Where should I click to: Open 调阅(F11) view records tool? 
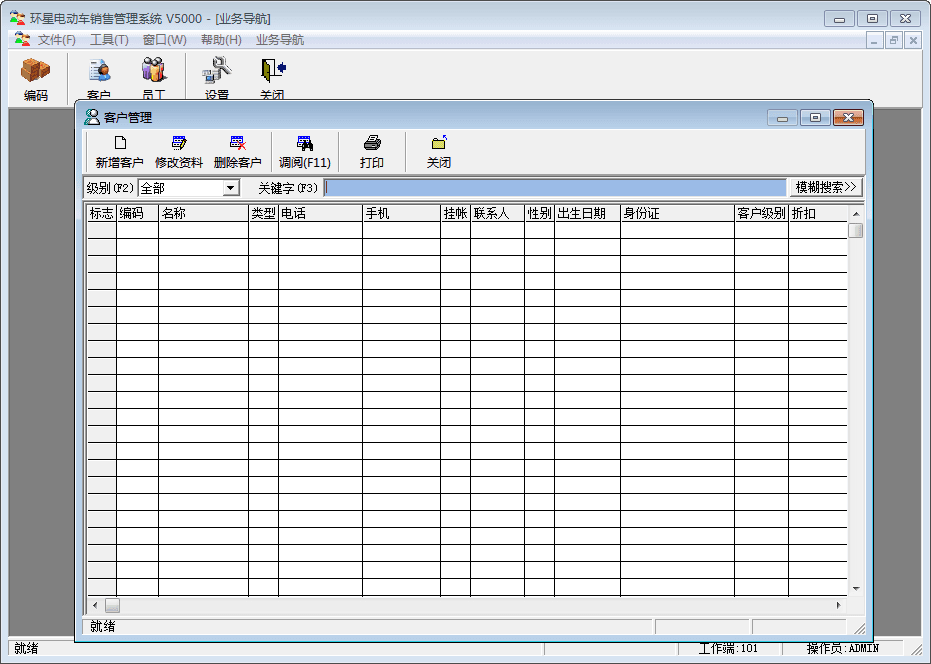pos(304,144)
